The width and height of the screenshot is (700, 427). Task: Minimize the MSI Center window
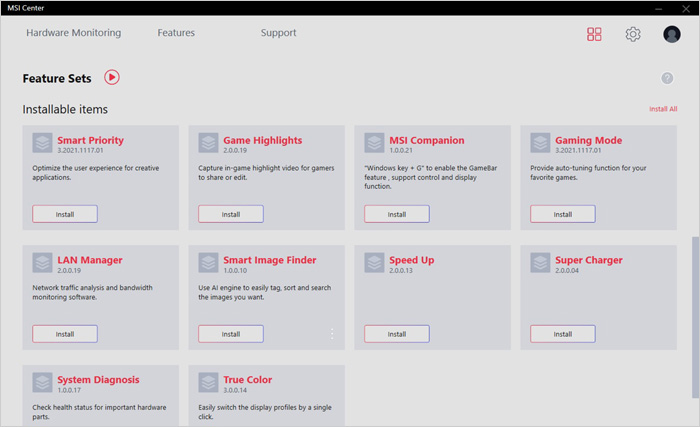point(658,8)
